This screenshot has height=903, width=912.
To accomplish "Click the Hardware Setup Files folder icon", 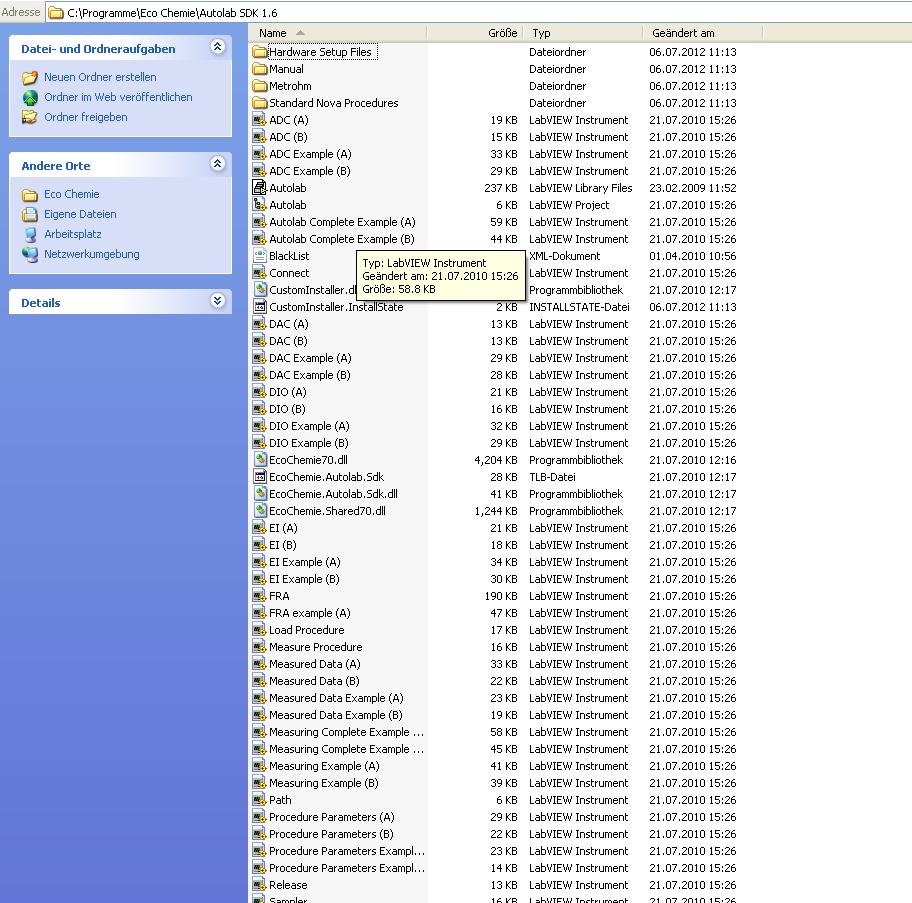I will (259, 52).
